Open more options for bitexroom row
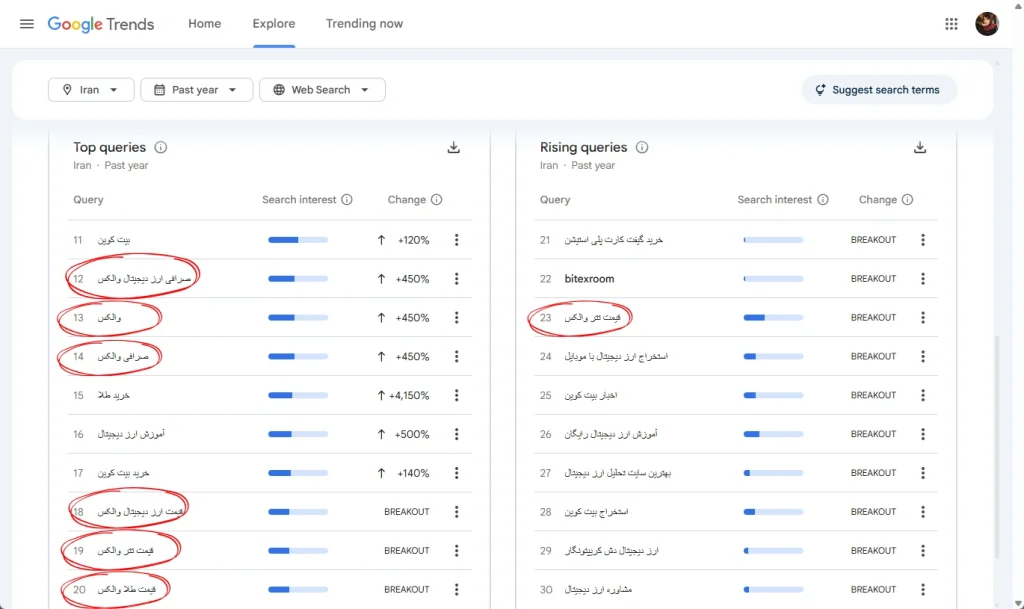 (x=923, y=279)
